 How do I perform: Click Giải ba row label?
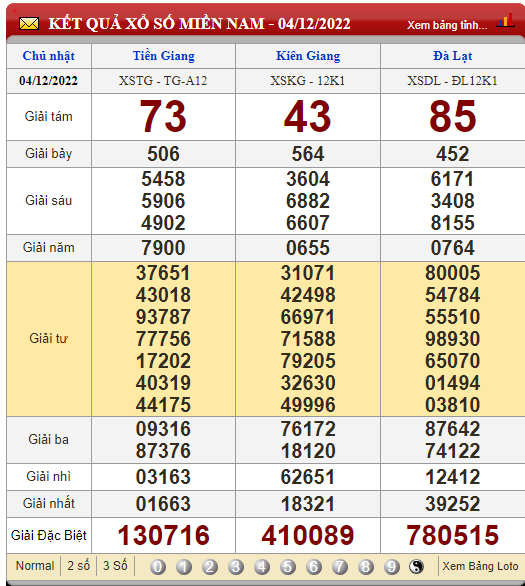(x=49, y=440)
